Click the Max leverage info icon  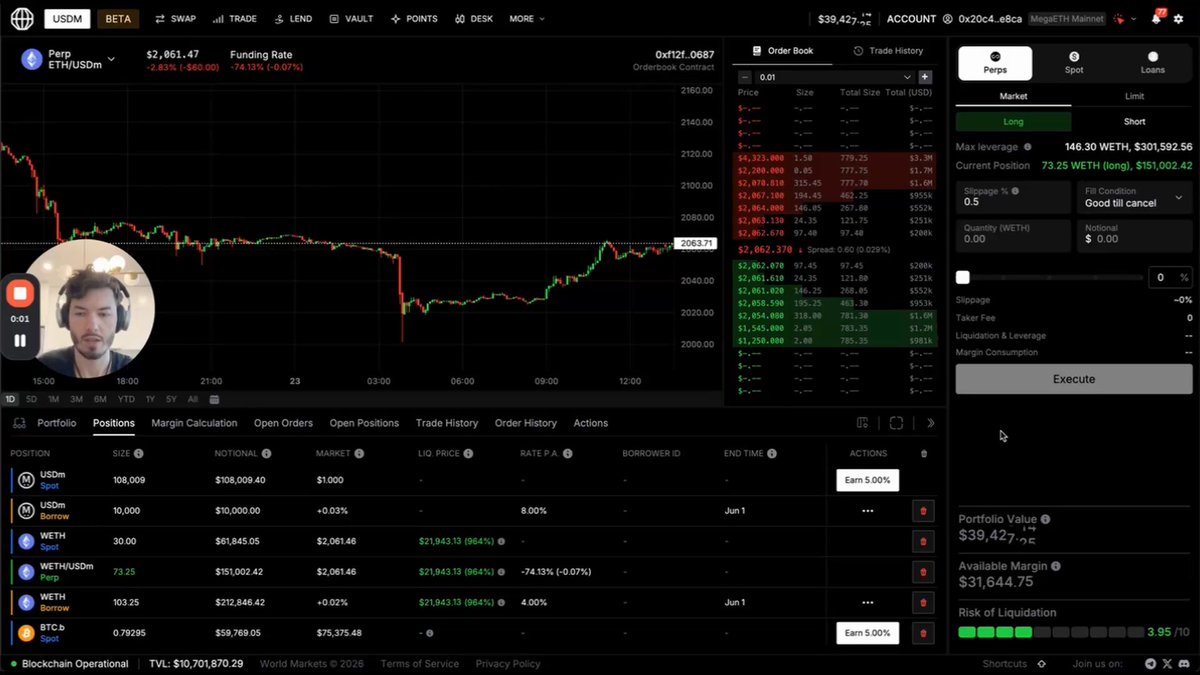tap(1028, 146)
